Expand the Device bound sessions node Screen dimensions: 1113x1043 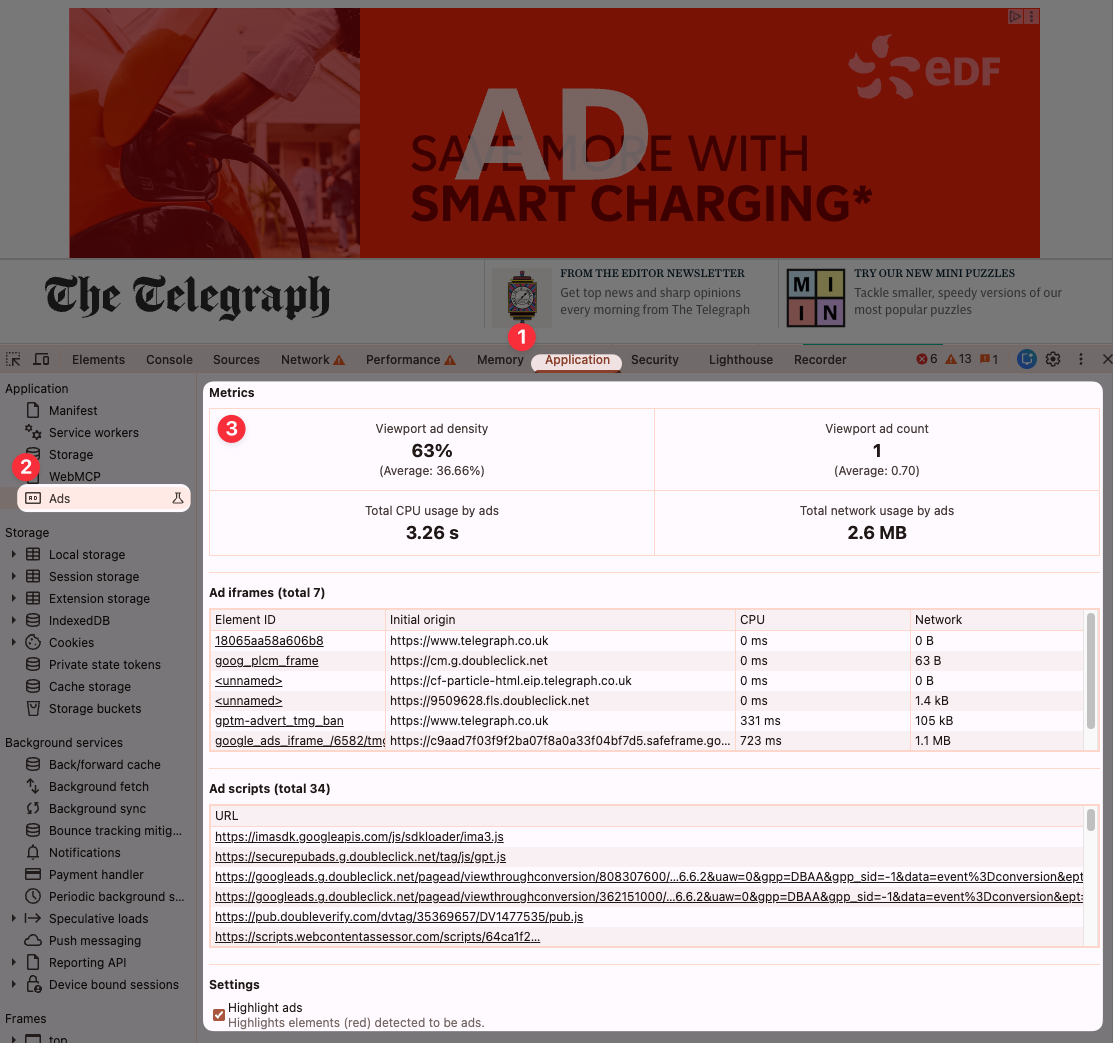(13, 984)
